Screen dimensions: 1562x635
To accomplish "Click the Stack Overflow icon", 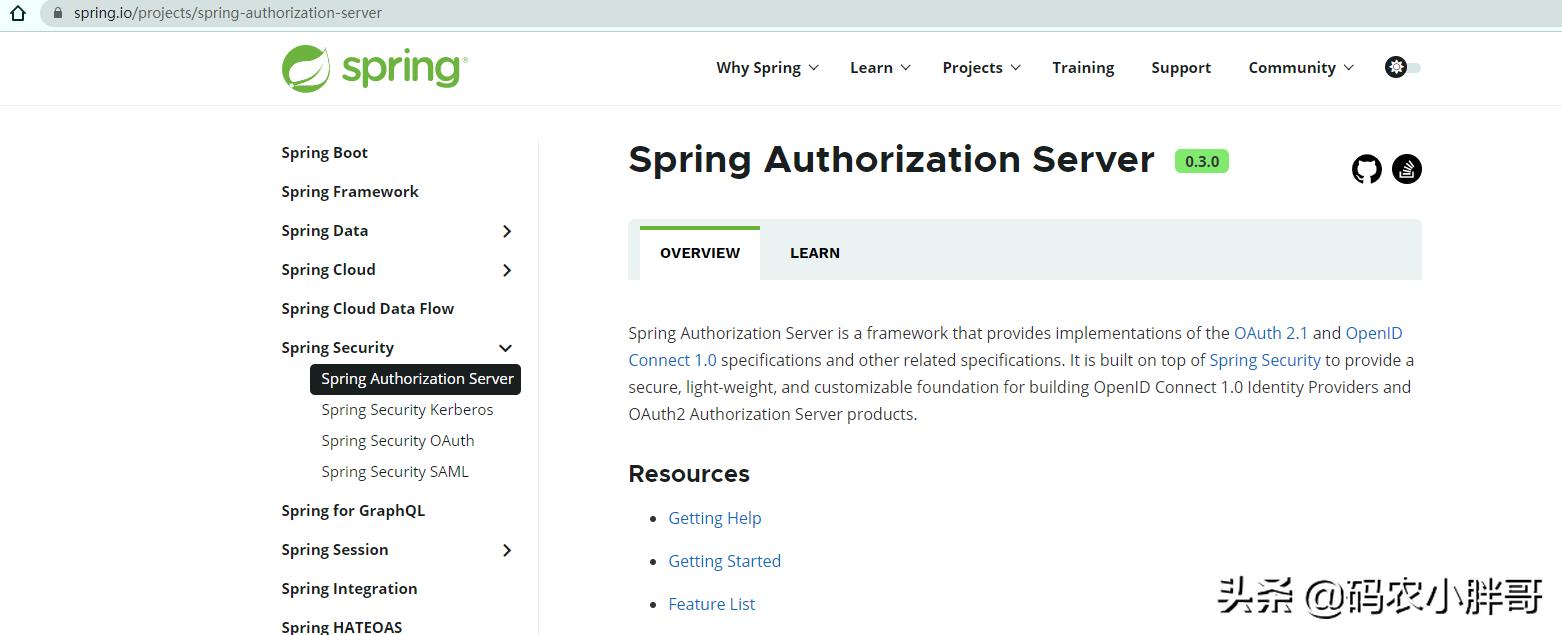I will click(1407, 168).
